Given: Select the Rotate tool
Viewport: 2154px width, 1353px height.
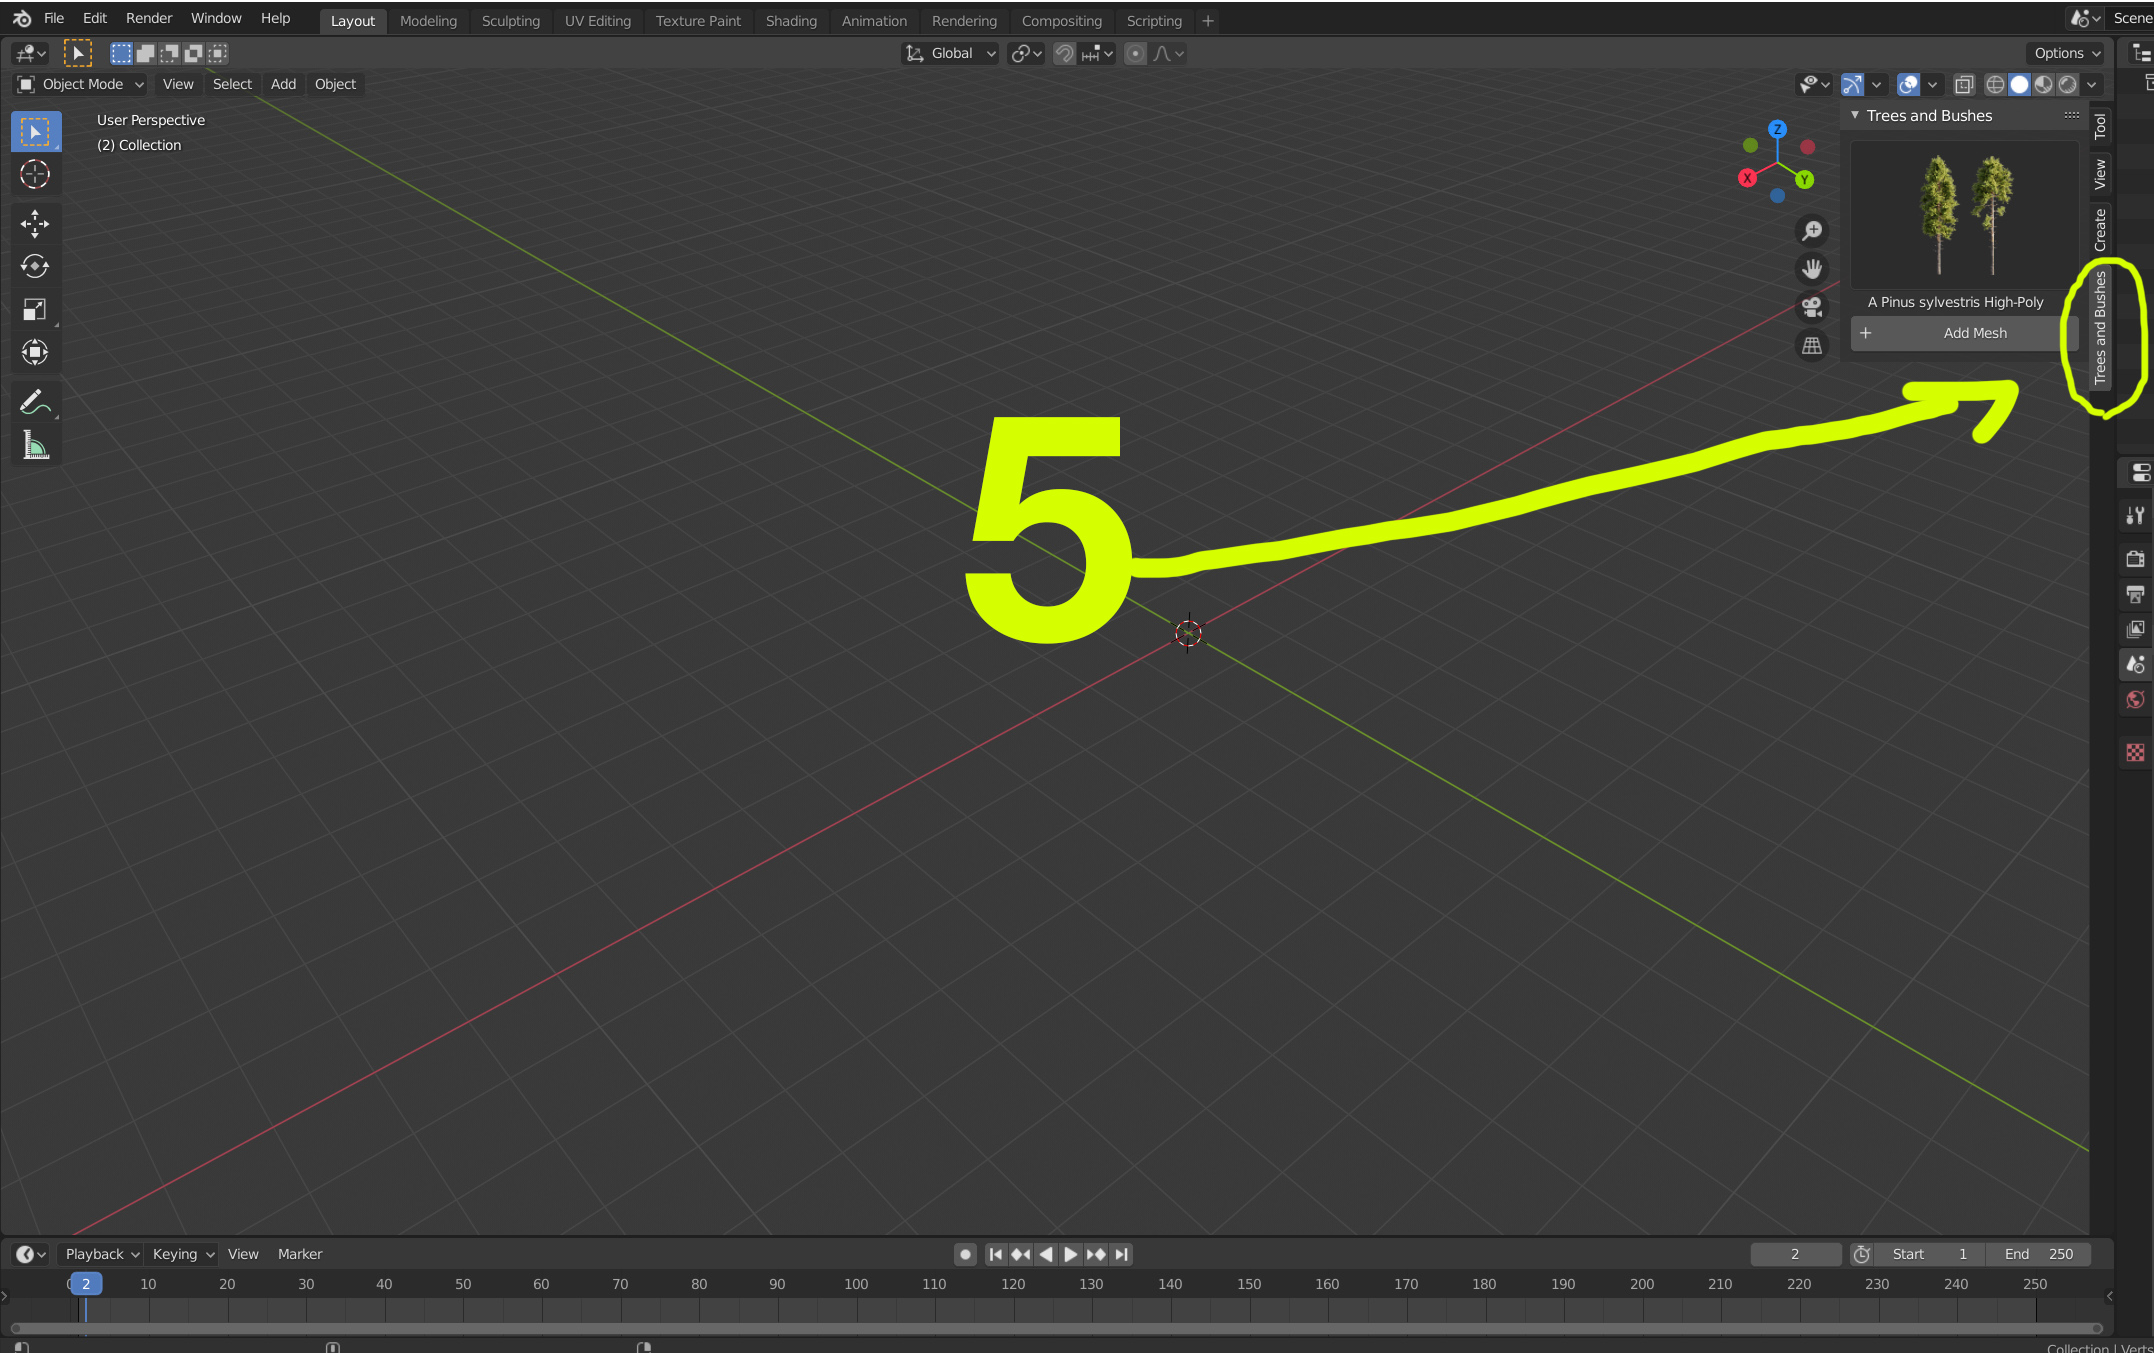Looking at the screenshot, I should (35, 266).
